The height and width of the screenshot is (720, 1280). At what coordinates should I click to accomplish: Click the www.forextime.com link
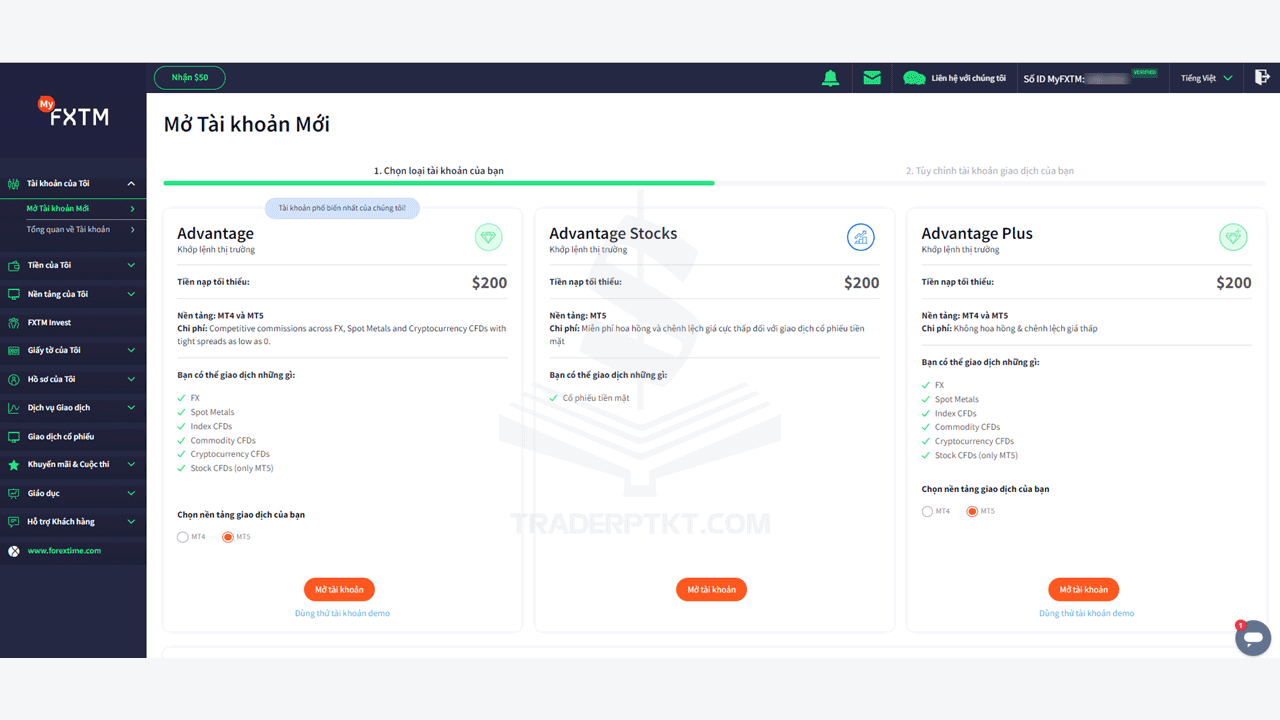[64, 551]
